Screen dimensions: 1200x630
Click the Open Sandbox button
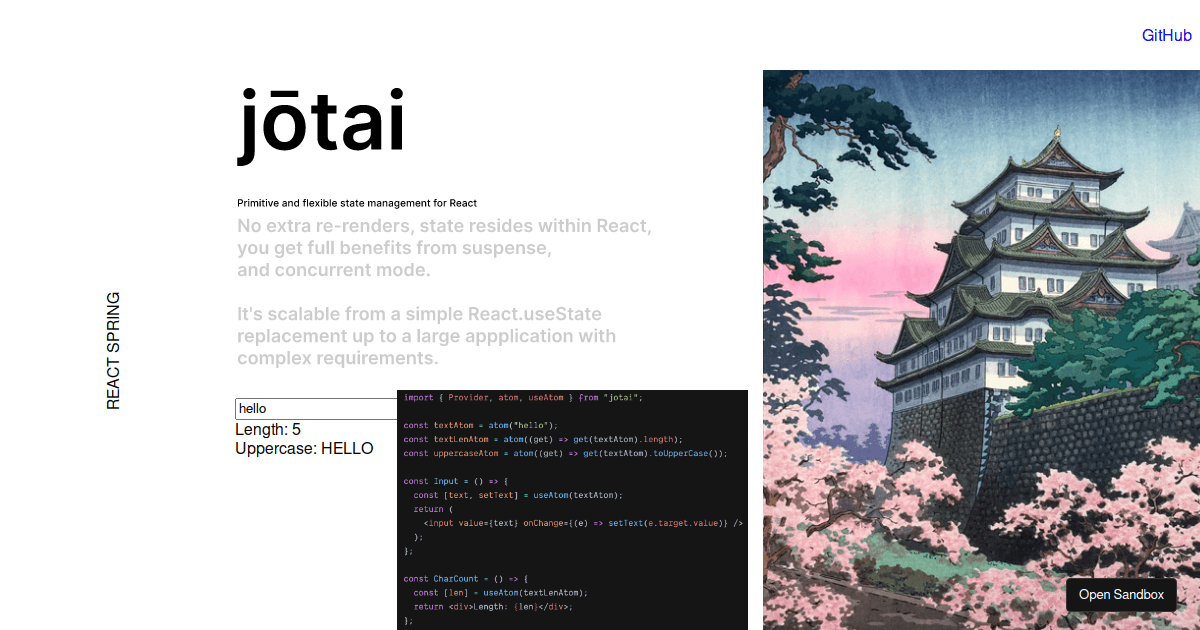(x=1121, y=594)
